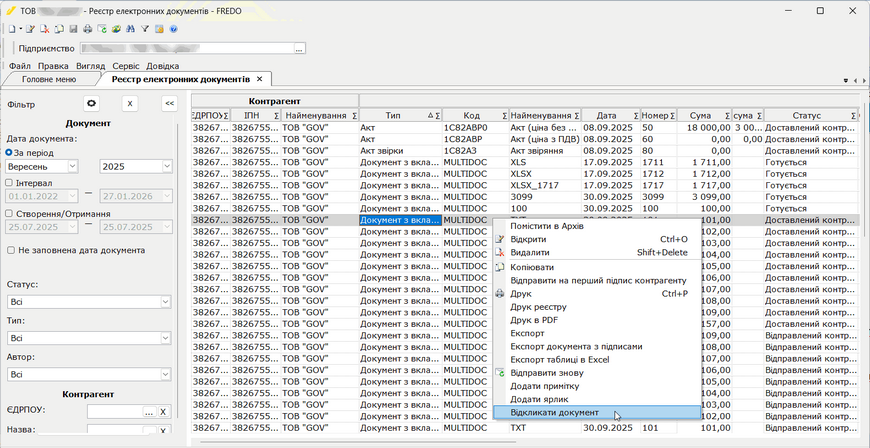
Task: Click the delete document toolbar icon
Action: click(x=45, y=29)
